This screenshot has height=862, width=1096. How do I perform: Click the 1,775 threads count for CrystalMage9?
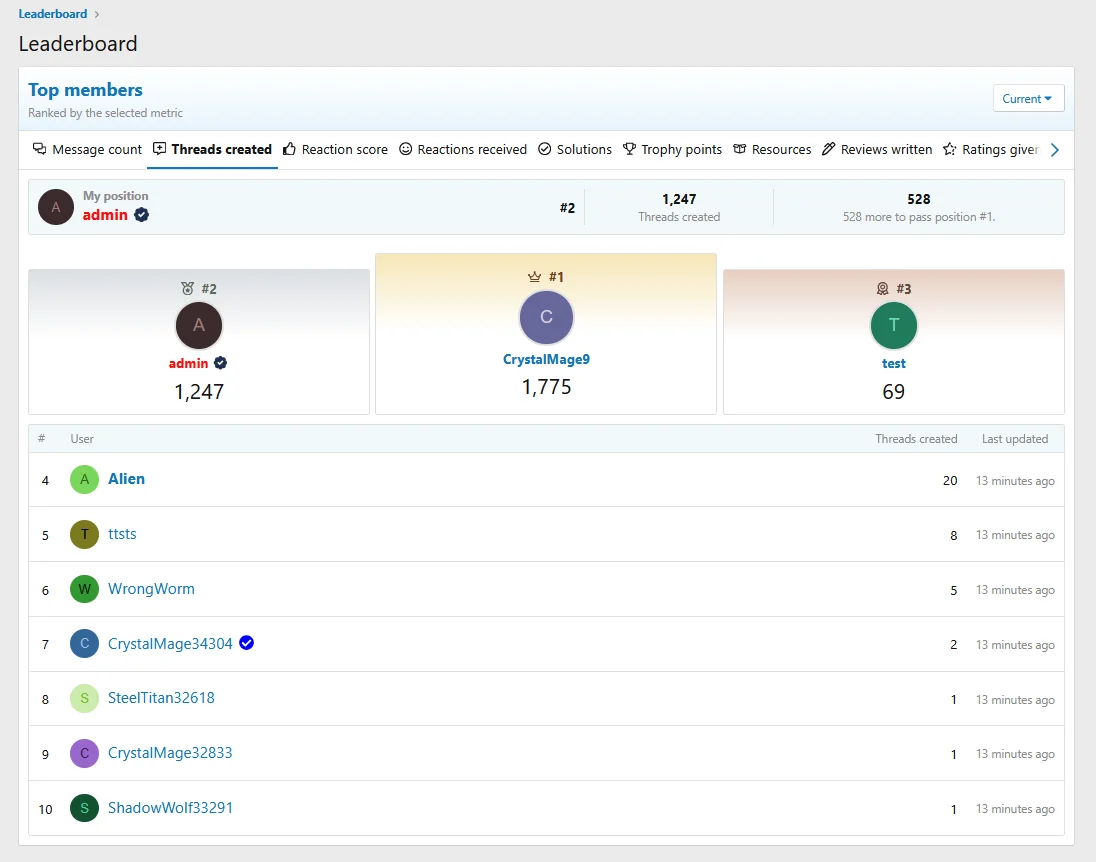tap(547, 387)
